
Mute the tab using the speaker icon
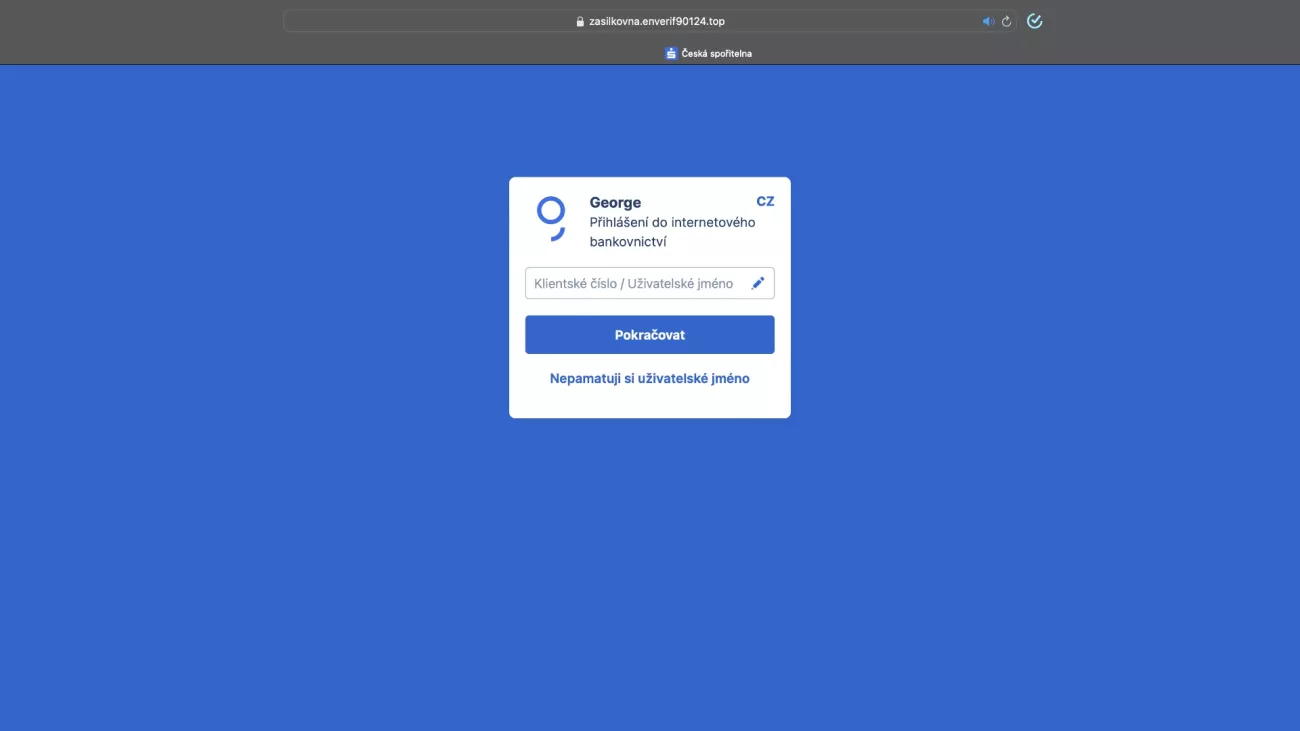[x=988, y=21]
